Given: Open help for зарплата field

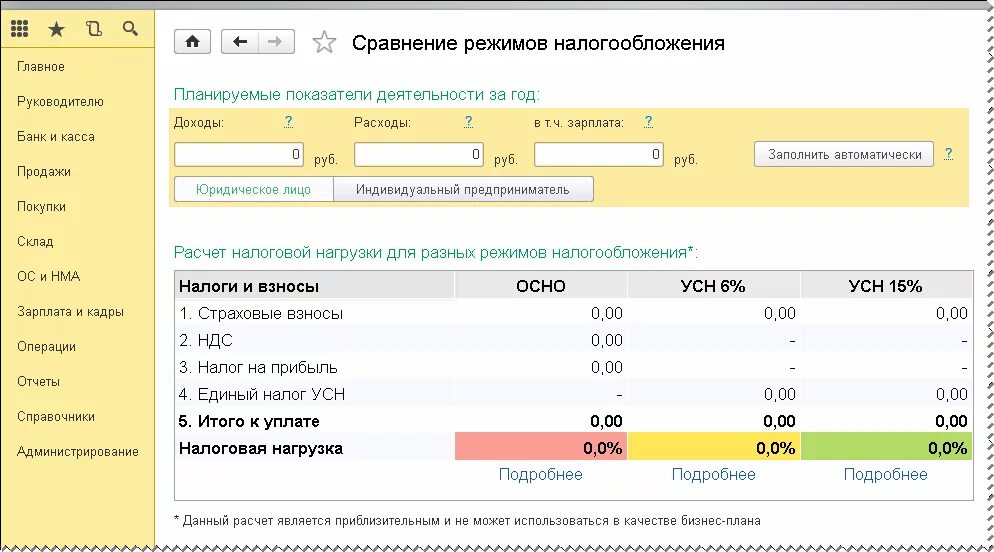Looking at the screenshot, I should (x=648, y=122).
